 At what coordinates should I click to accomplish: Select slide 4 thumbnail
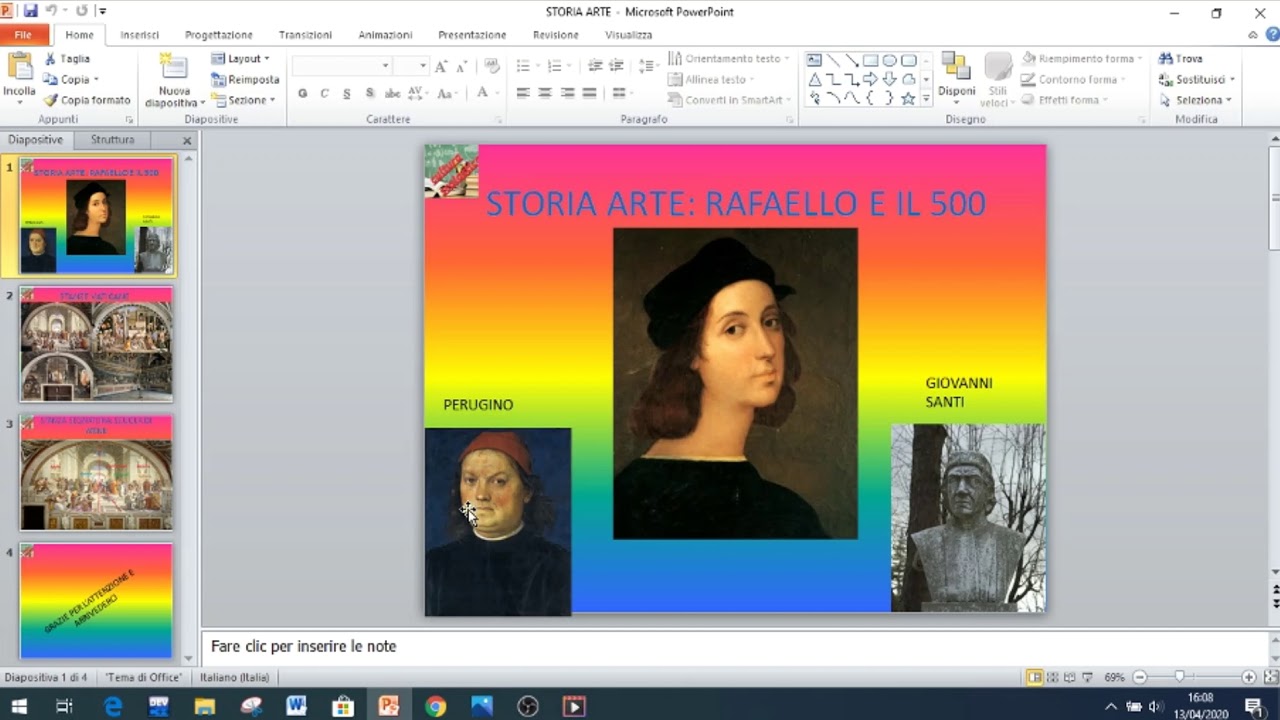(97, 600)
